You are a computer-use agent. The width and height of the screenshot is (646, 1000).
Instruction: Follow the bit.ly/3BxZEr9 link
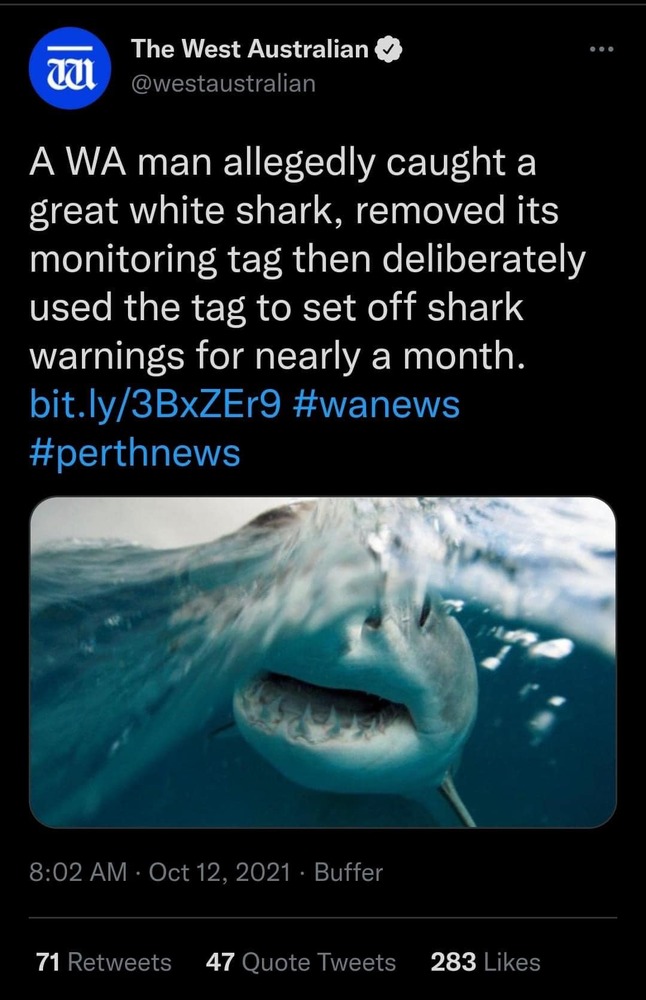pos(155,404)
